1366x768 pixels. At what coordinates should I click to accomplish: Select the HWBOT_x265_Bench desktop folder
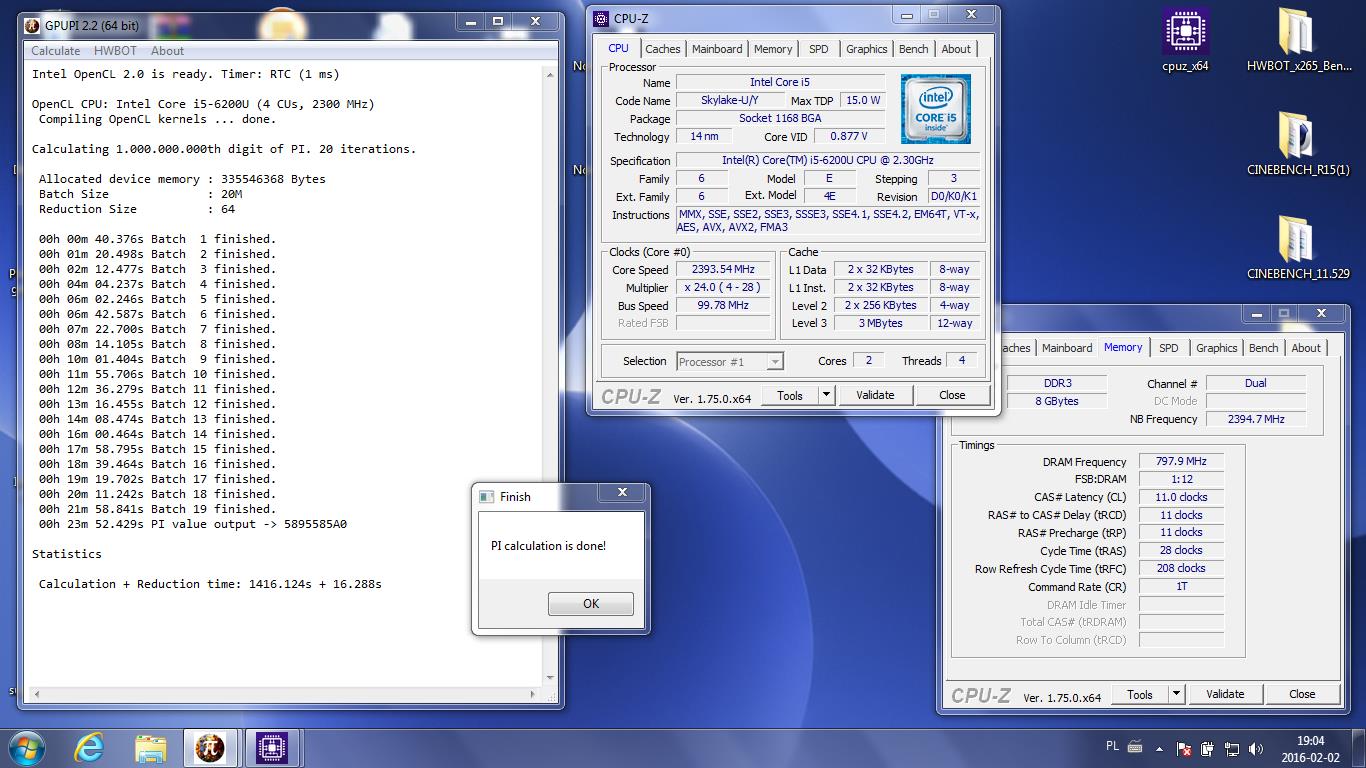click(x=1299, y=42)
